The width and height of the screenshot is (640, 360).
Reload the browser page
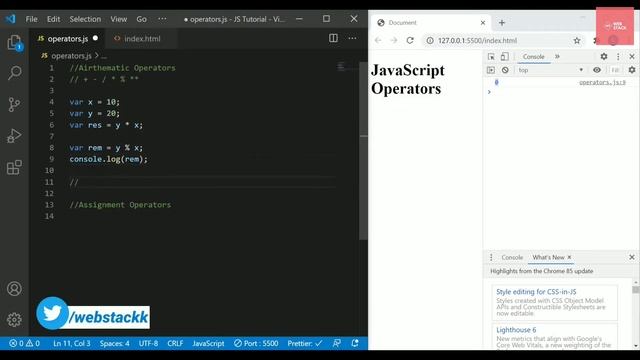tap(410, 40)
